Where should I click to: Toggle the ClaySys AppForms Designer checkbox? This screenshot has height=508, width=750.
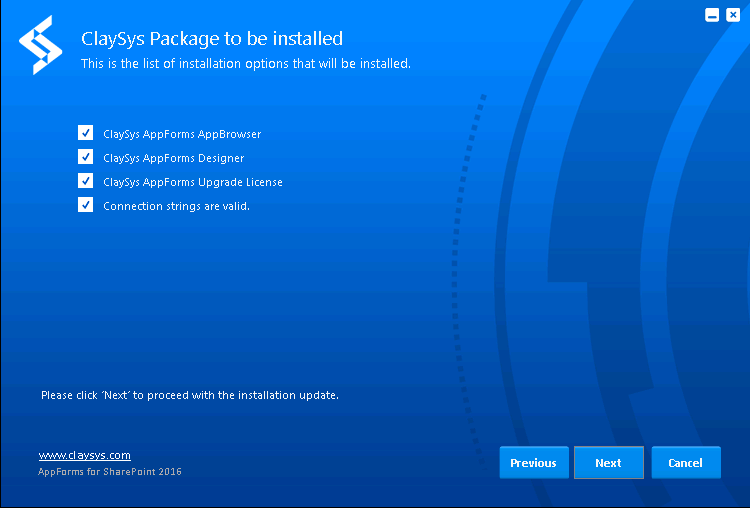(x=86, y=156)
